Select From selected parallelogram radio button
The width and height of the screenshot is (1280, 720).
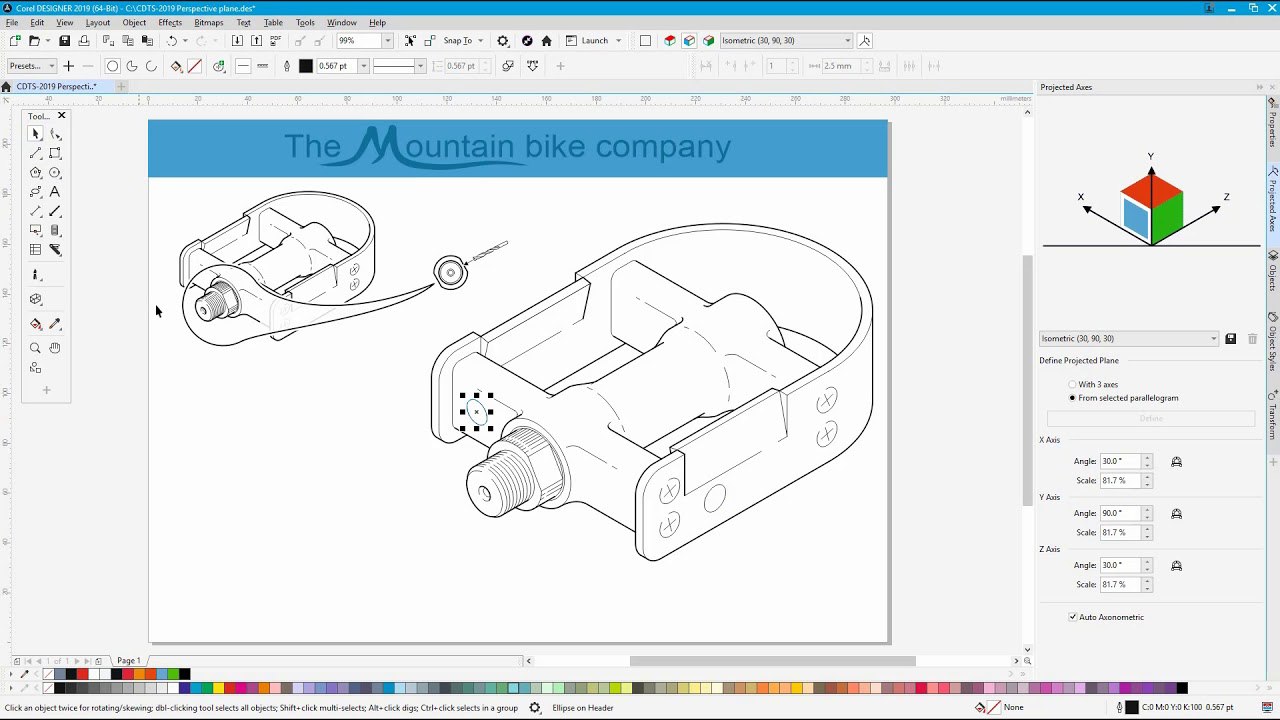[1072, 398]
